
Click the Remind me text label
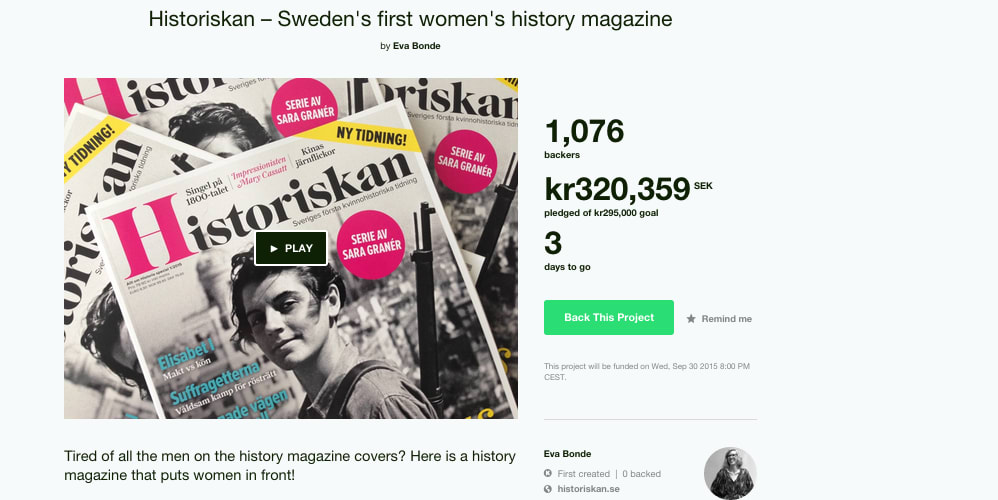tap(726, 319)
